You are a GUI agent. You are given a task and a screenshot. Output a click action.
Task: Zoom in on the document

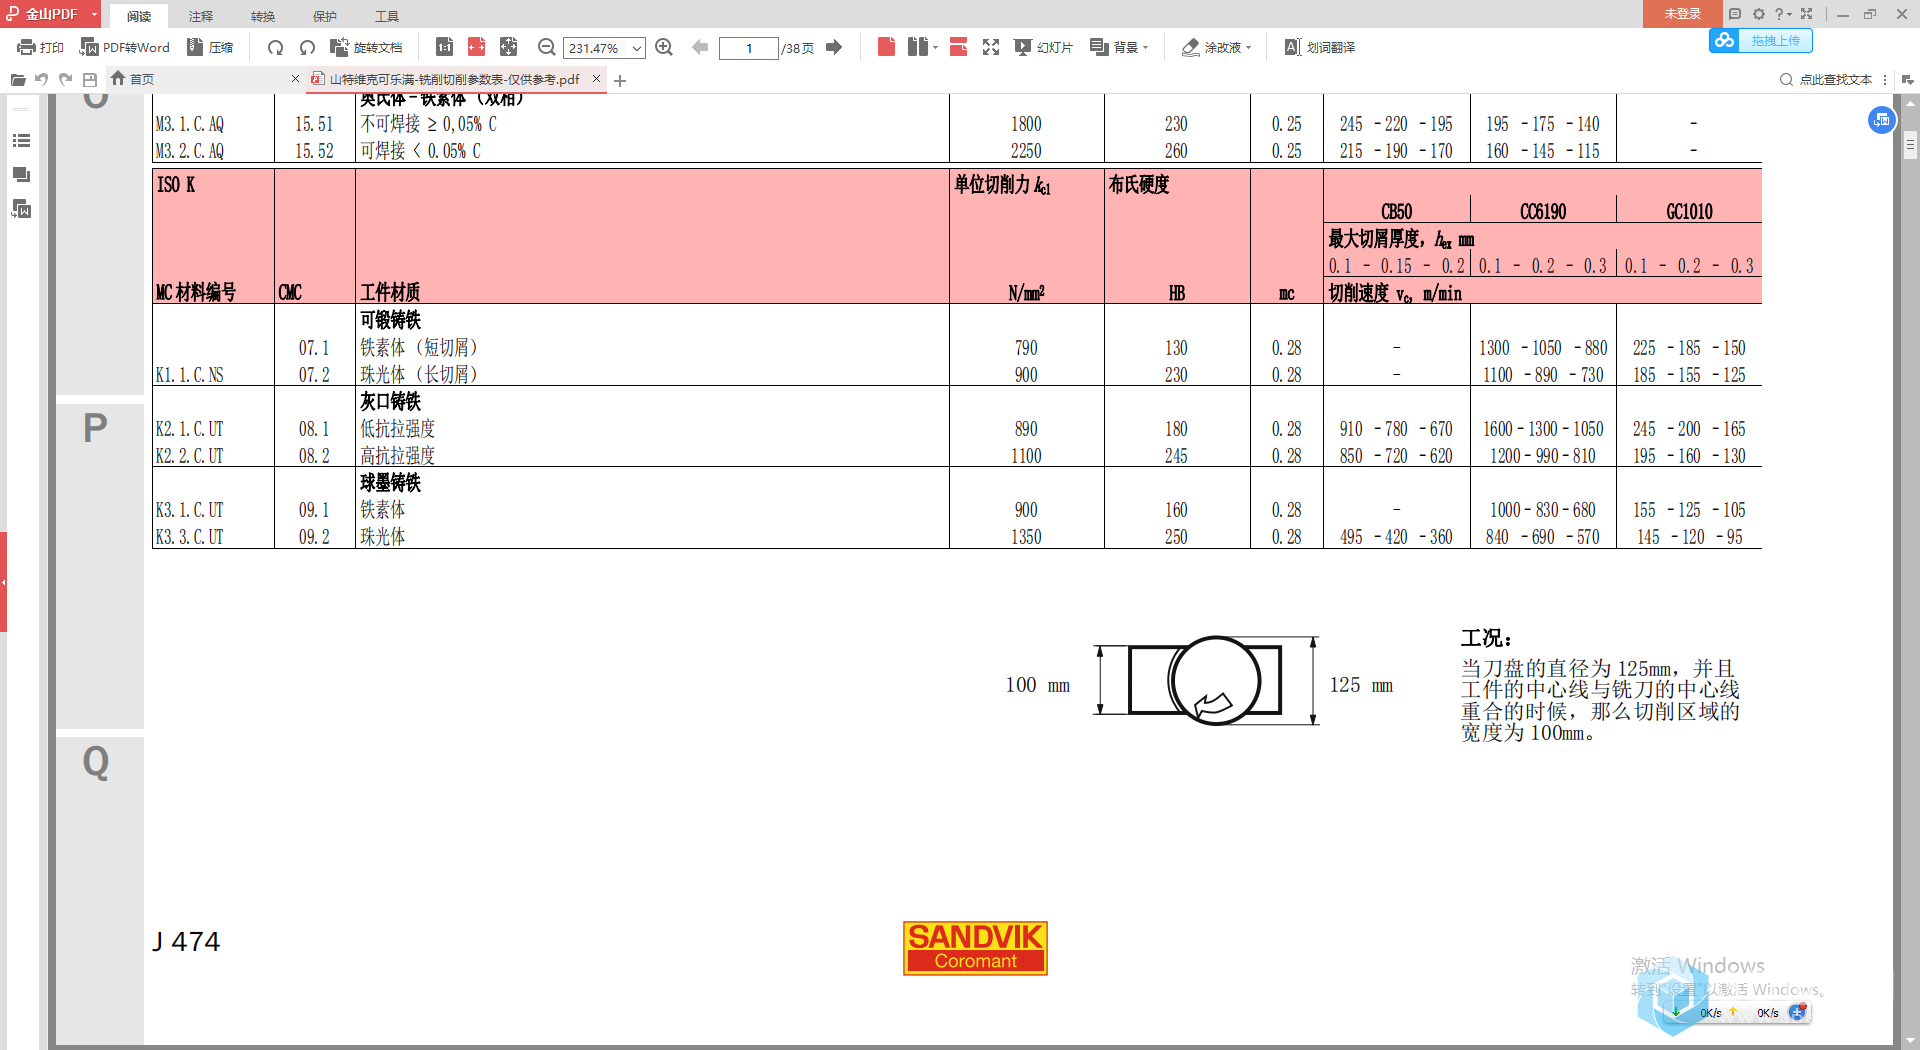click(664, 47)
